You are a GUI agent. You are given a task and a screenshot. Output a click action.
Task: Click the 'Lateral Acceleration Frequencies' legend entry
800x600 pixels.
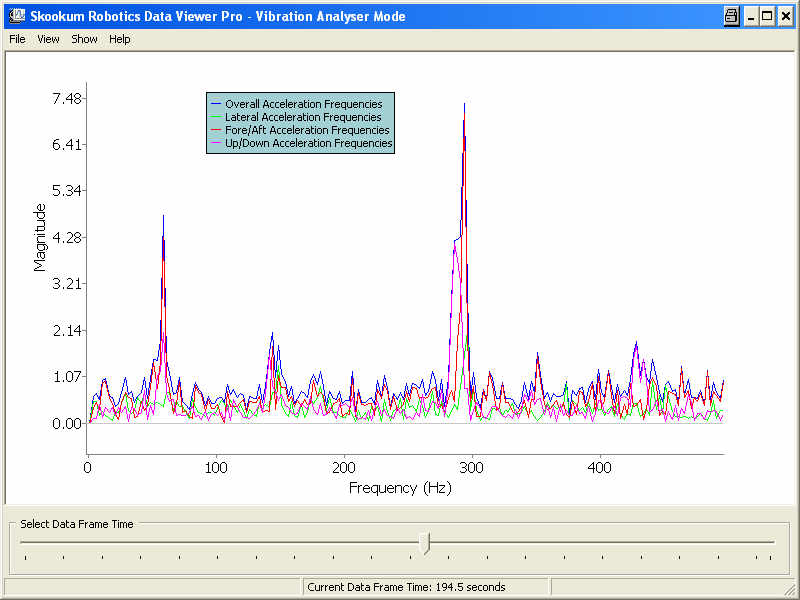pyautogui.click(x=296, y=117)
